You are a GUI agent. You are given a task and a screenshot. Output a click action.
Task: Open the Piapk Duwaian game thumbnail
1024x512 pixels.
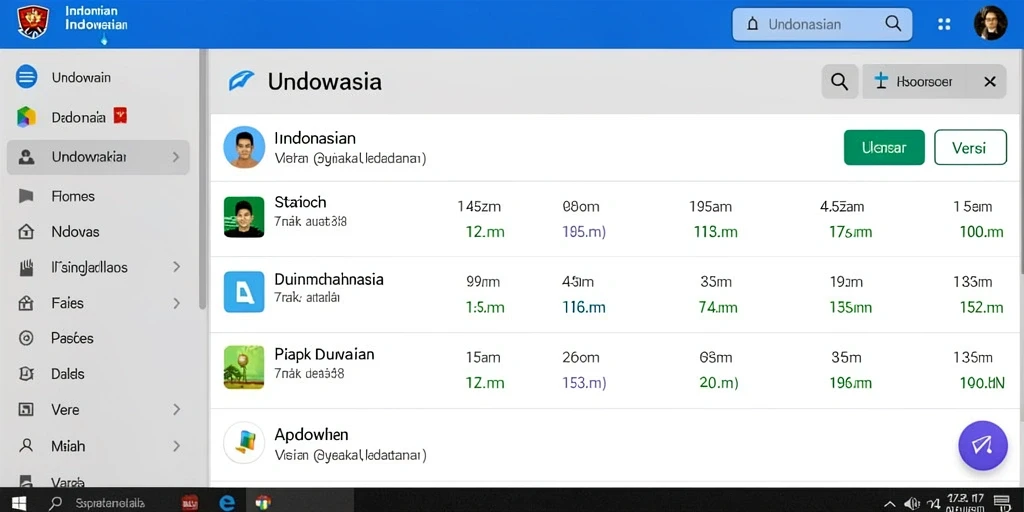[x=244, y=367]
